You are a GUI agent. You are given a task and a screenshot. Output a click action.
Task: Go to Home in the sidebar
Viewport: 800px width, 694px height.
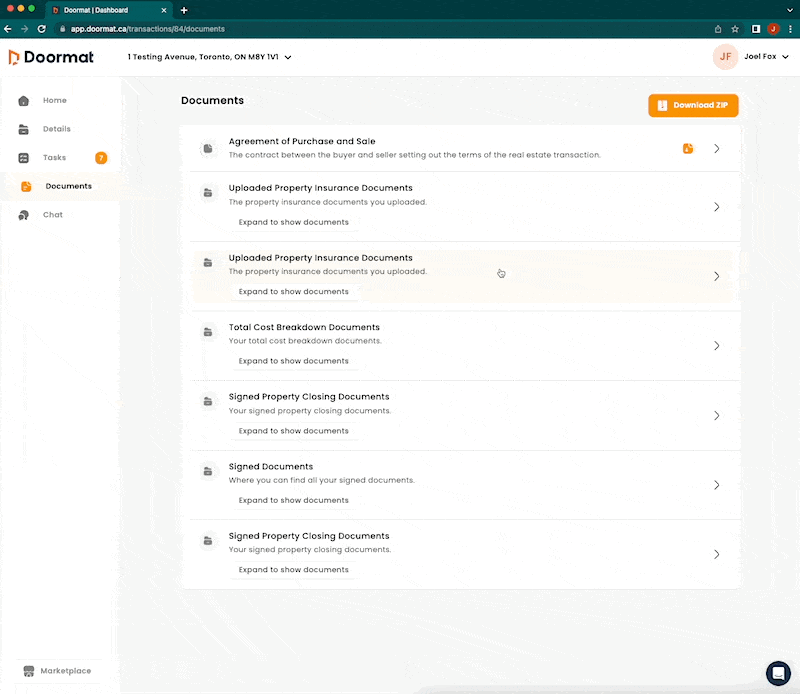tap(54, 101)
